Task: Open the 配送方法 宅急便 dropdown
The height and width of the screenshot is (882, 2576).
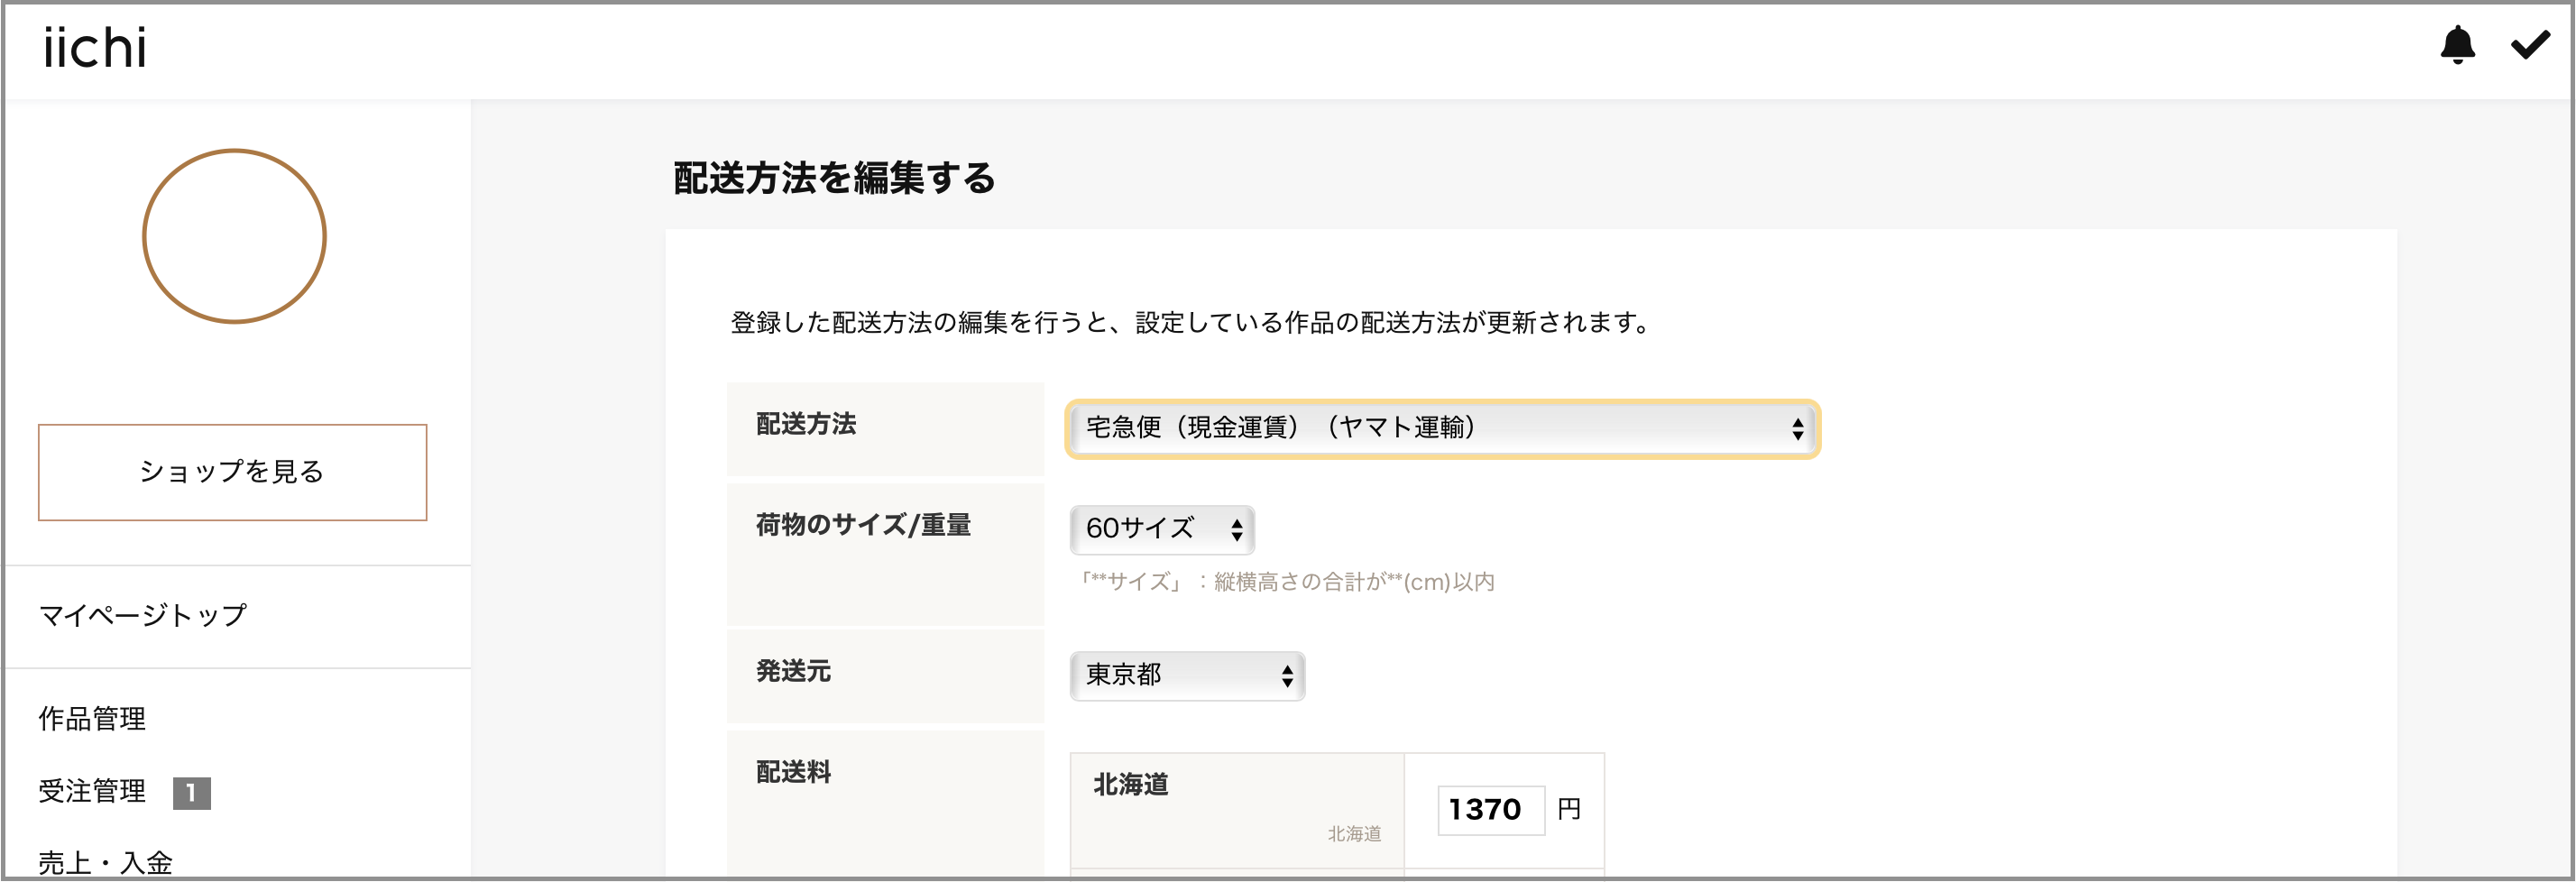Action: (x=1442, y=429)
